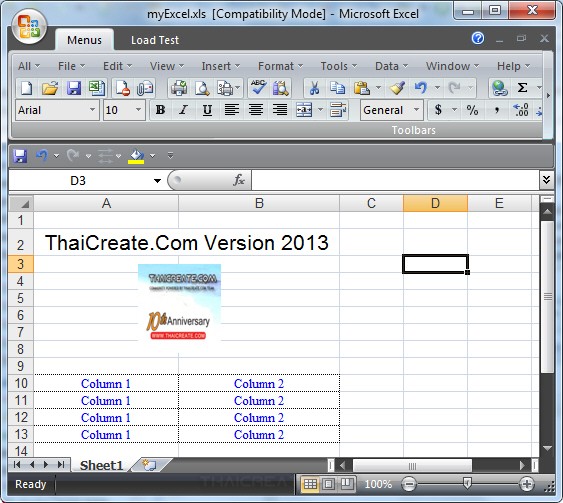This screenshot has width=563, height=503.
Task: Open the Arial font name dropdown
Action: click(92, 110)
